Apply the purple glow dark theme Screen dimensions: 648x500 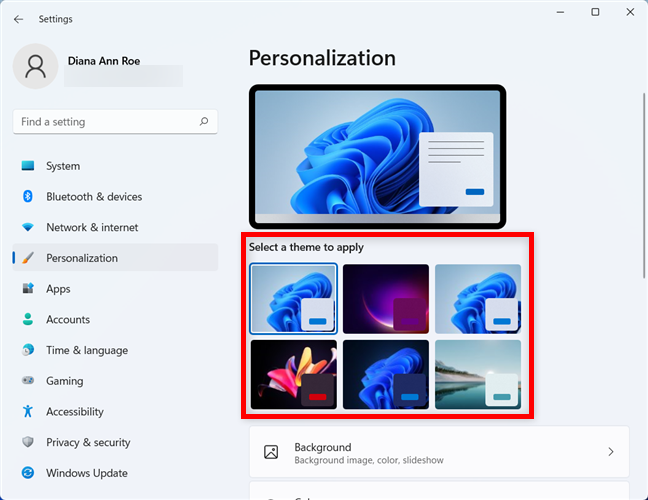click(386, 298)
